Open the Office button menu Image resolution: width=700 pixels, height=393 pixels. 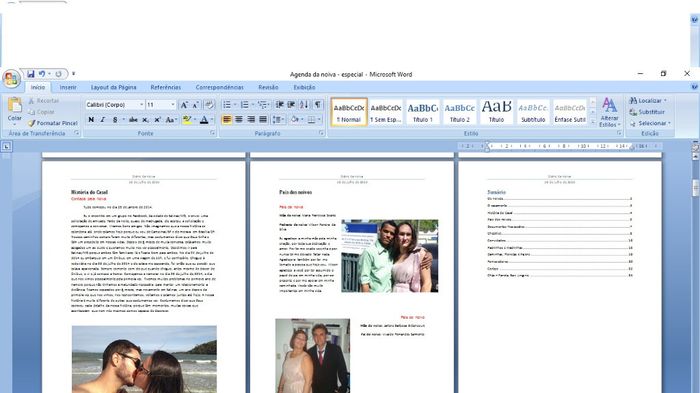[x=11, y=79]
